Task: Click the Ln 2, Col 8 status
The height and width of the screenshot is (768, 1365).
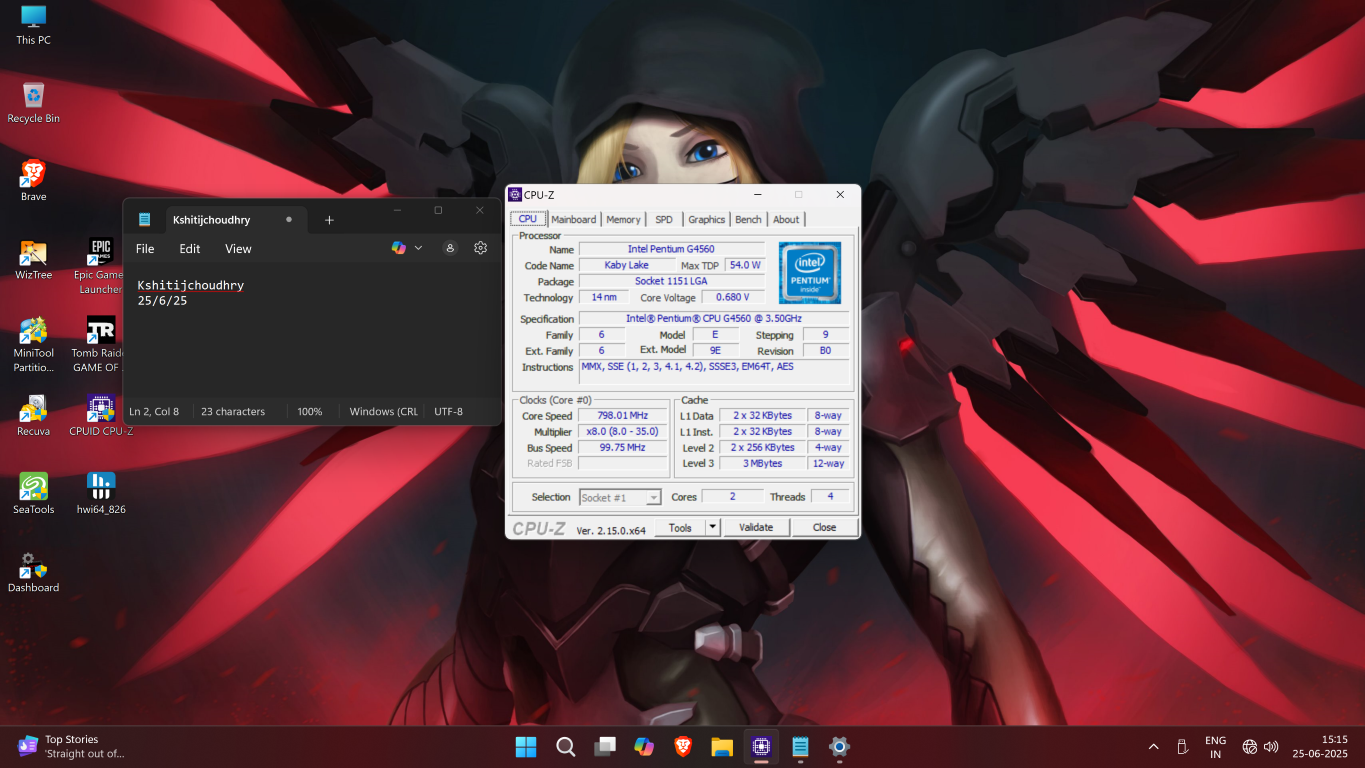Action: coord(154,411)
